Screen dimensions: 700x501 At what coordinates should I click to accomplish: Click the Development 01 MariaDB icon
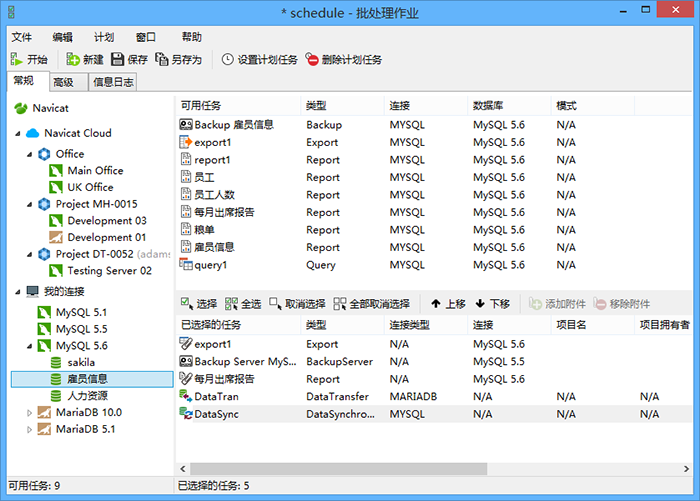pos(56,237)
